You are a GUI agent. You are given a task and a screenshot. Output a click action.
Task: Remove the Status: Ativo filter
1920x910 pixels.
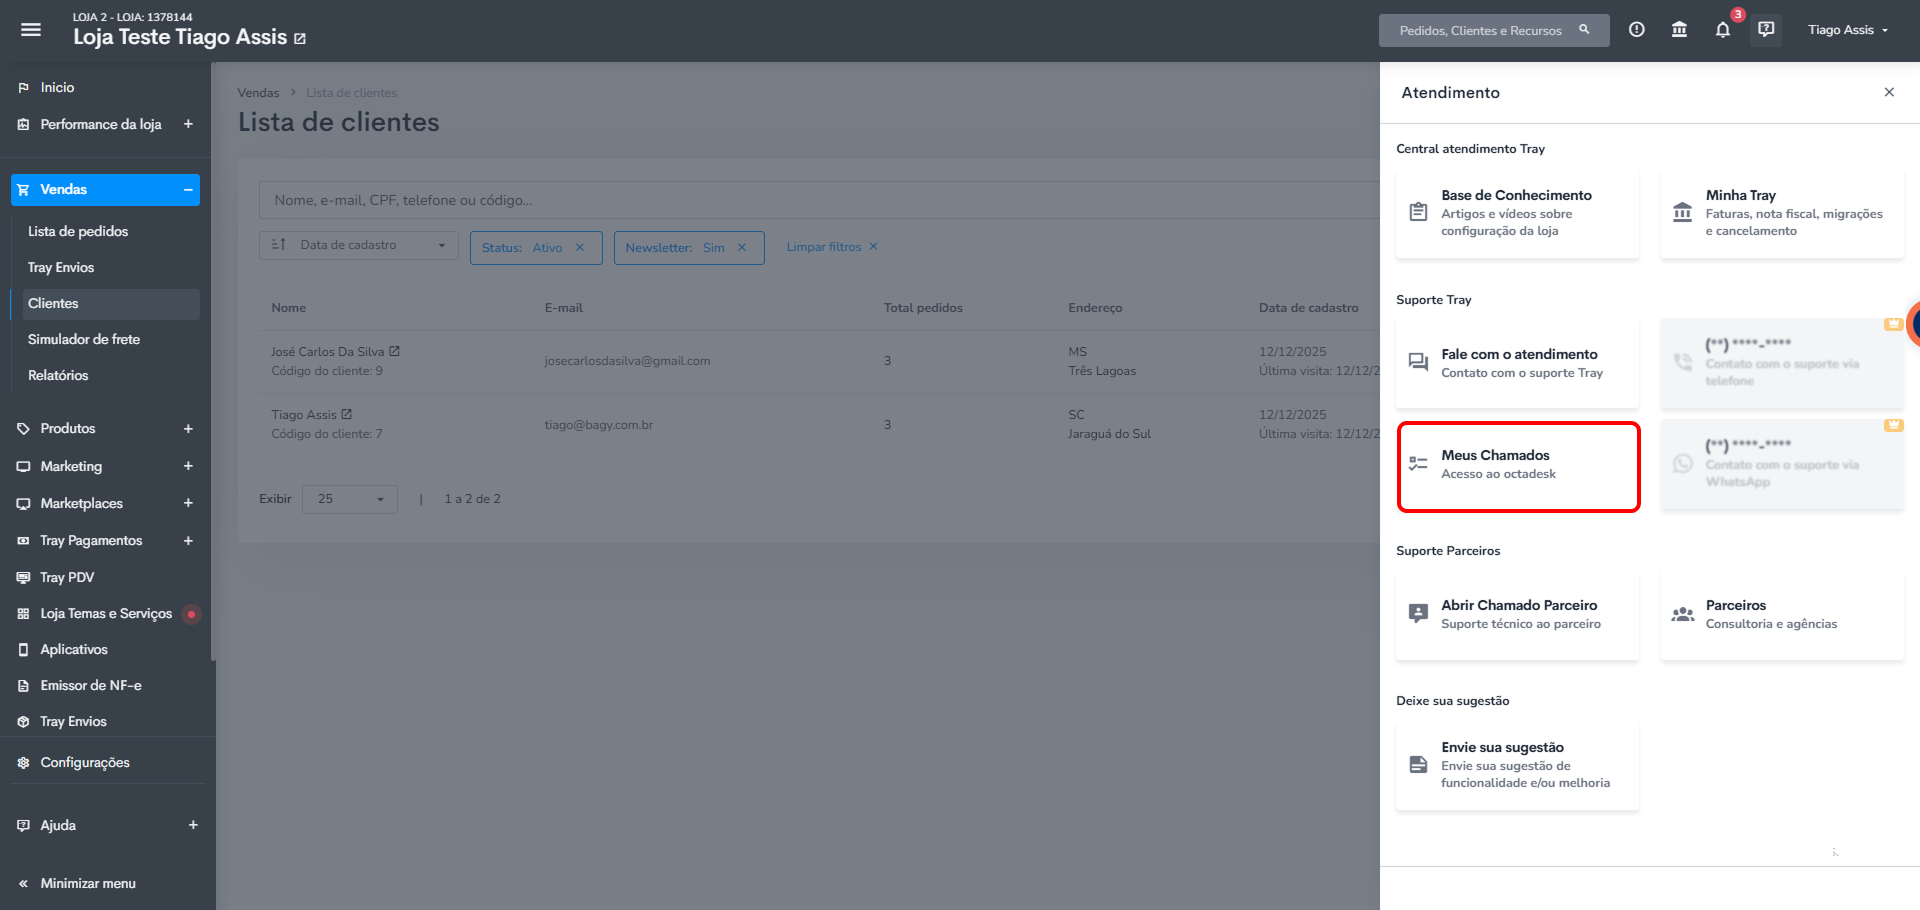pos(580,248)
